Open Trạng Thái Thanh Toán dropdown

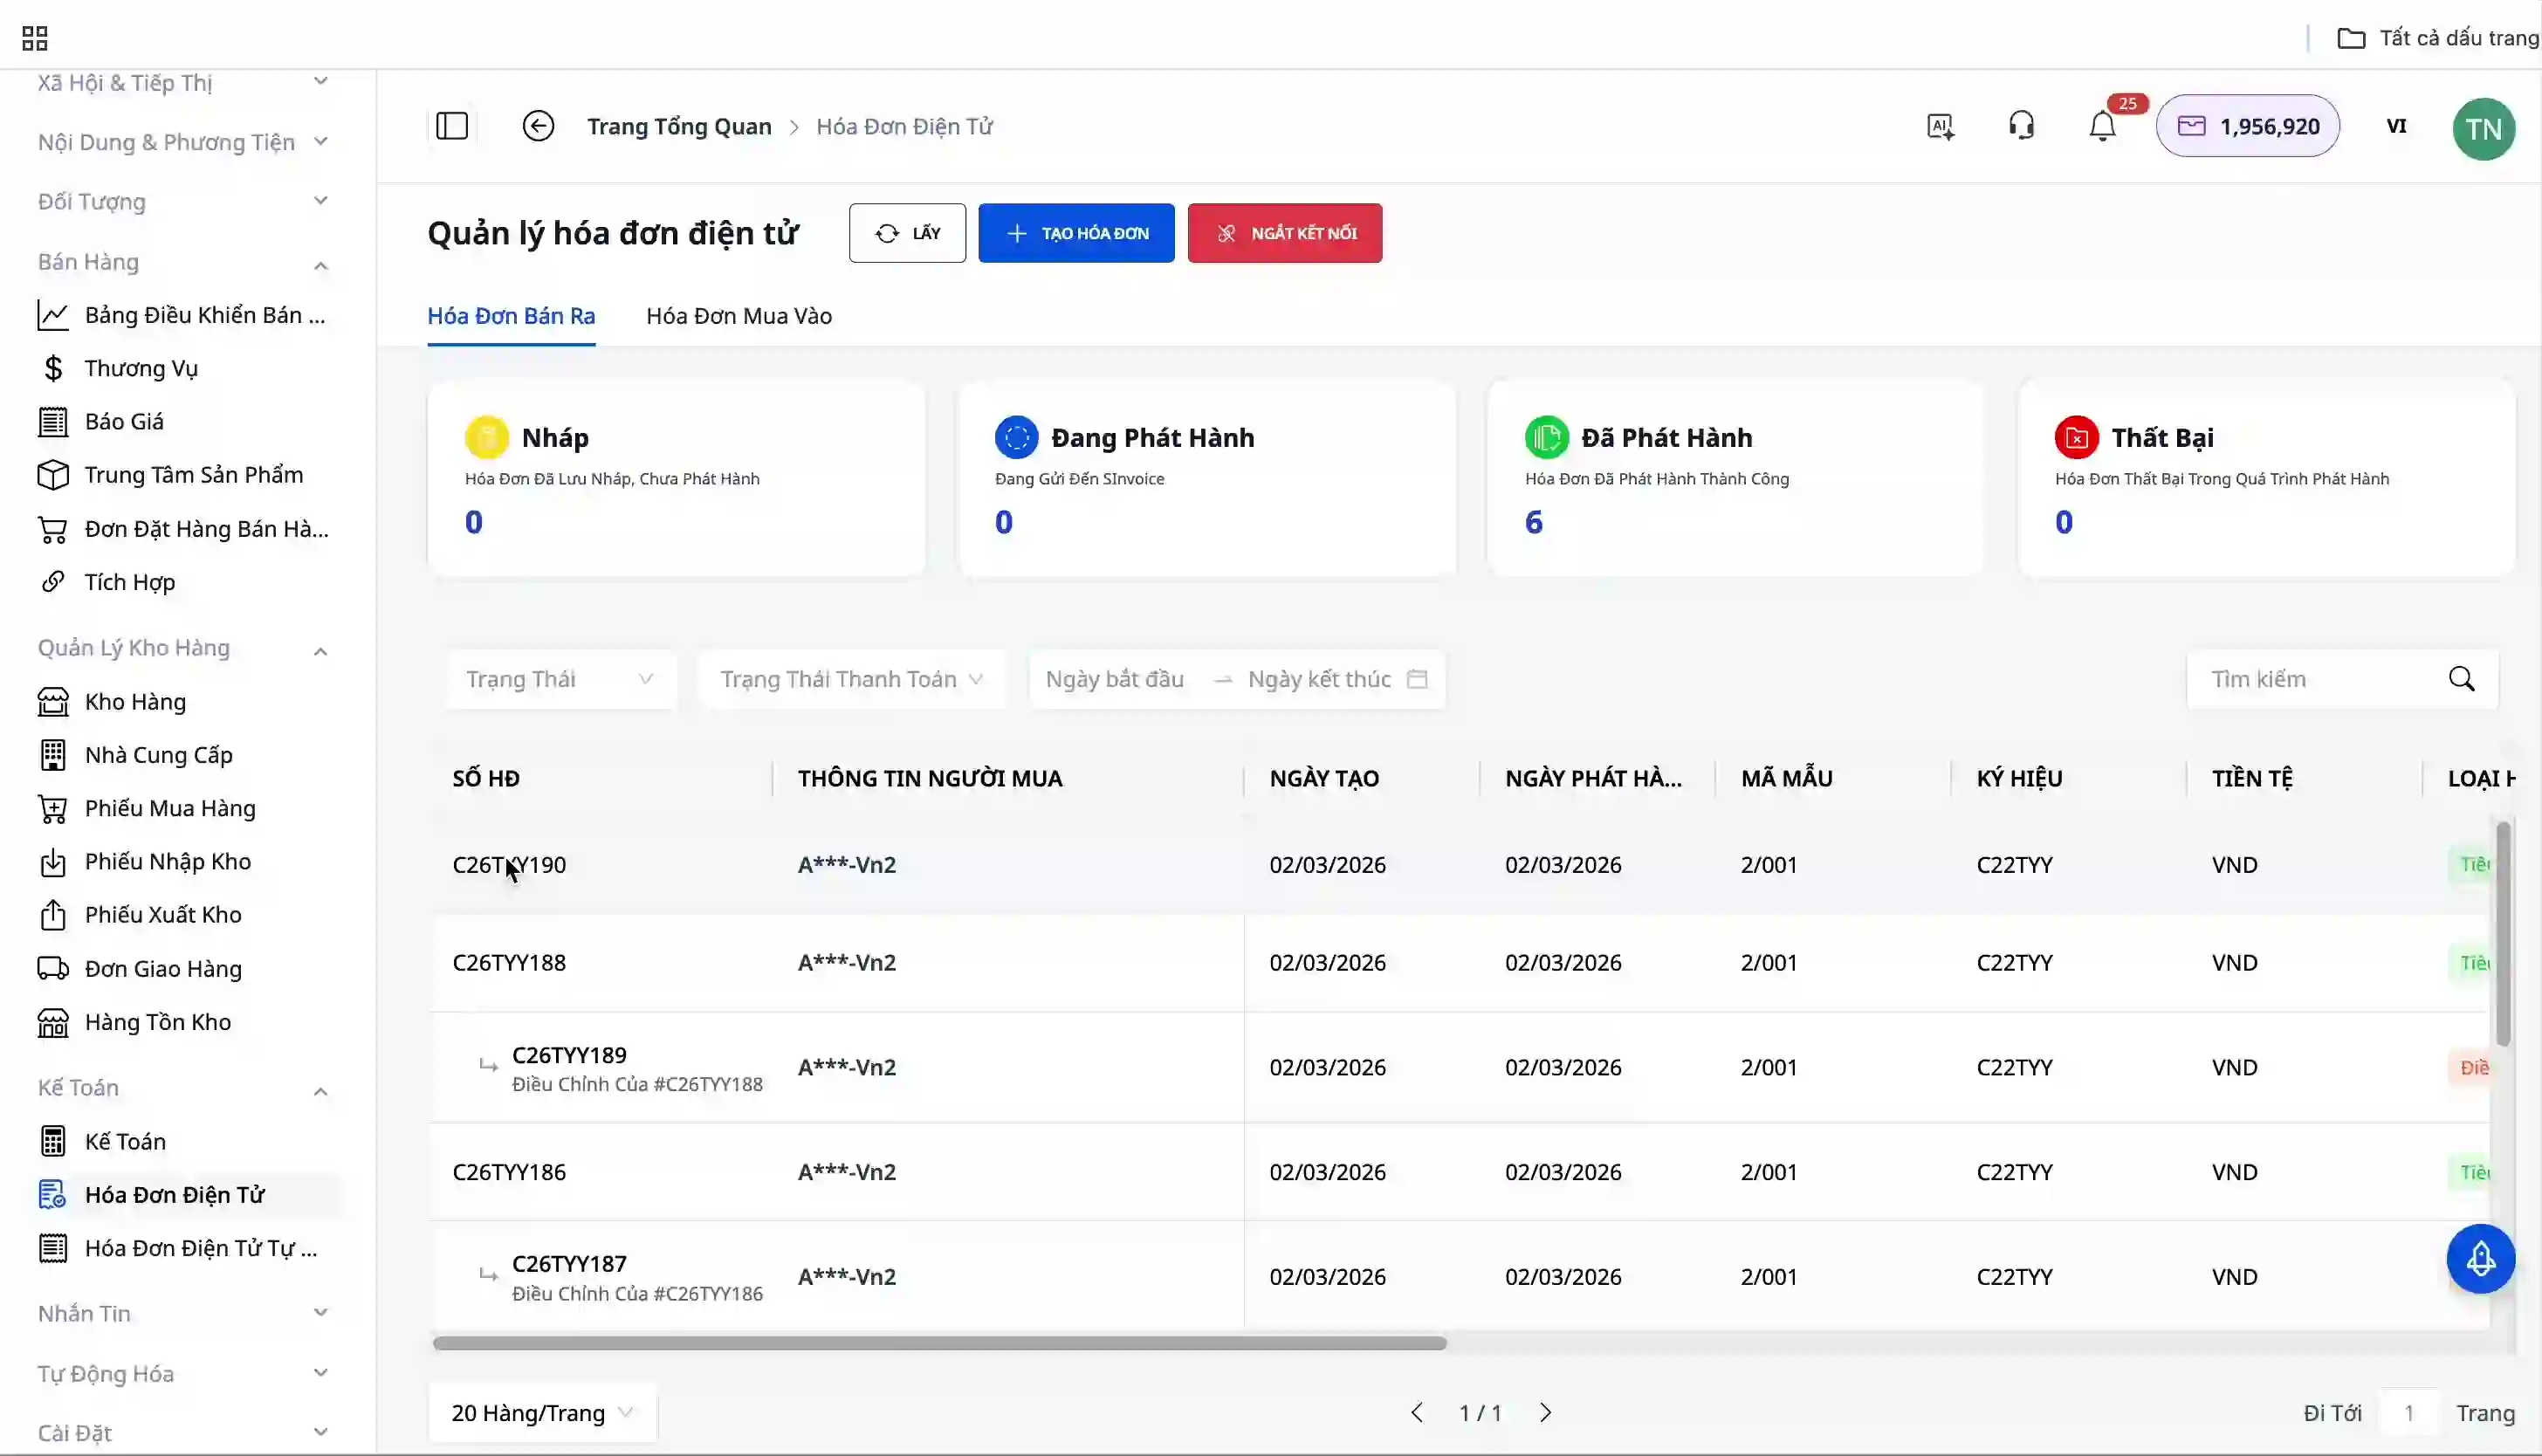851,679
